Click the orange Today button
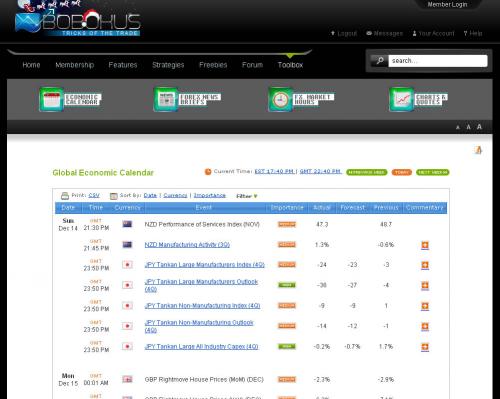The height and width of the screenshot is (399, 500). 402,172
